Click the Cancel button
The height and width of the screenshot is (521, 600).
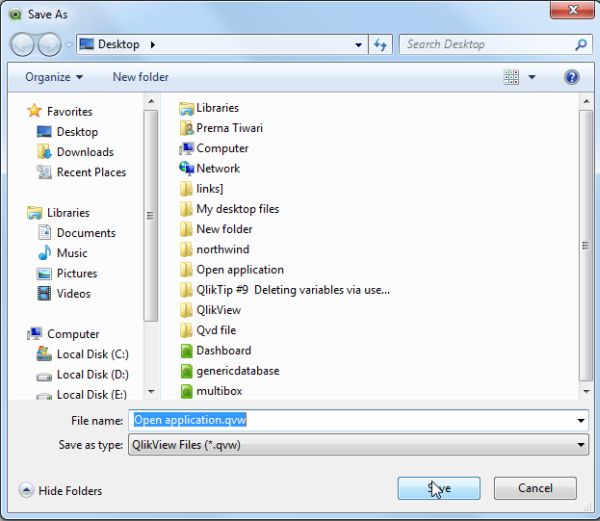tap(535, 488)
